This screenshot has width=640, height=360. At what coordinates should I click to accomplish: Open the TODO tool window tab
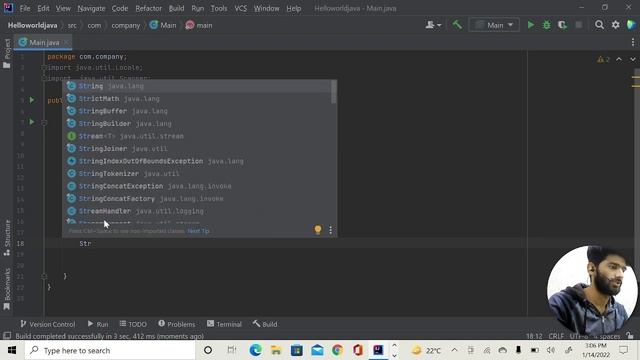(133, 324)
